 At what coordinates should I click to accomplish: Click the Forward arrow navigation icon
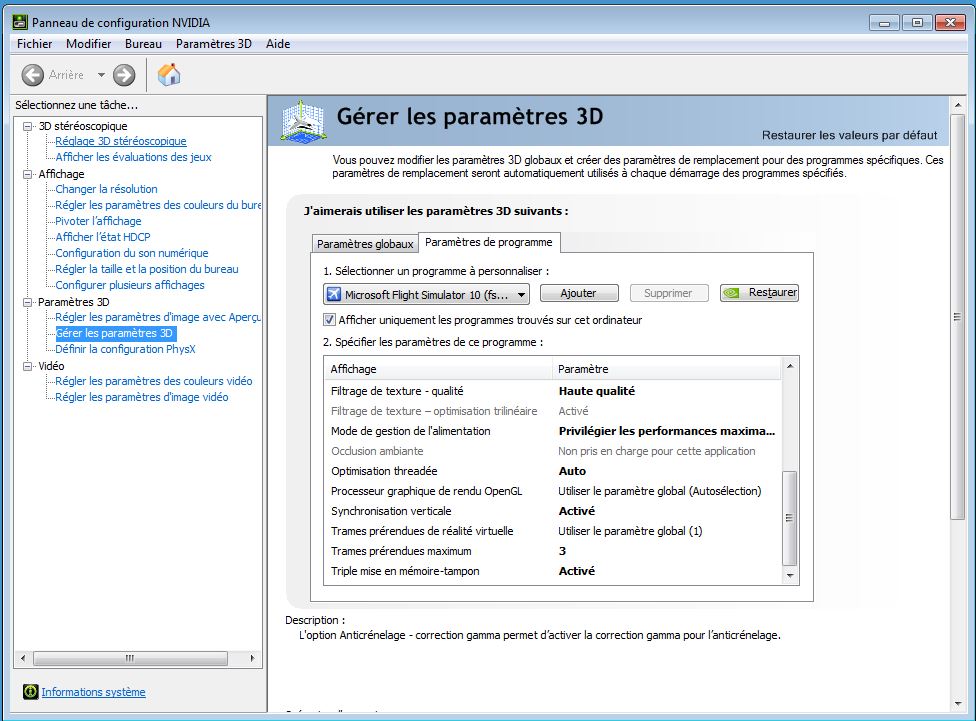(x=124, y=75)
